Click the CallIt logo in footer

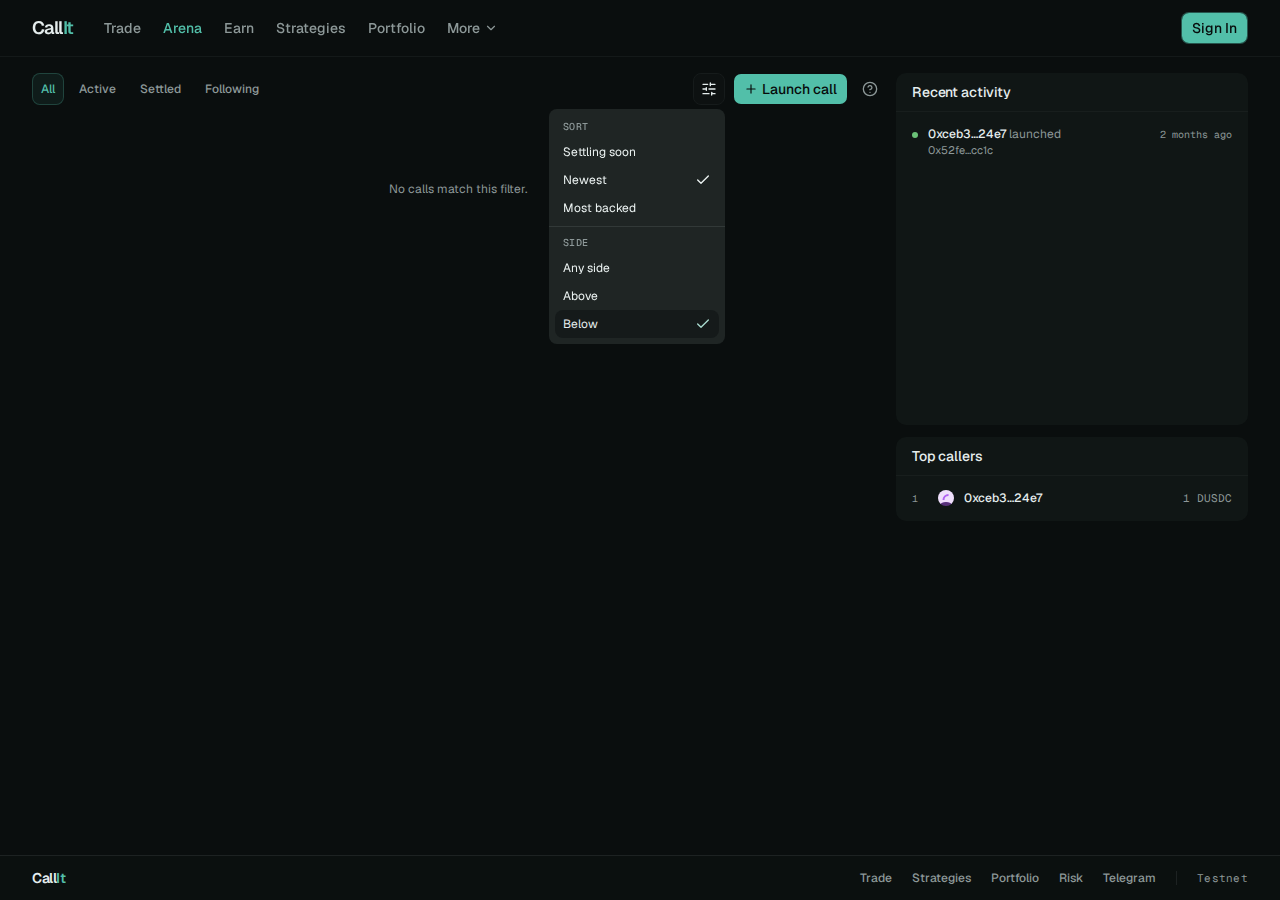click(49, 878)
